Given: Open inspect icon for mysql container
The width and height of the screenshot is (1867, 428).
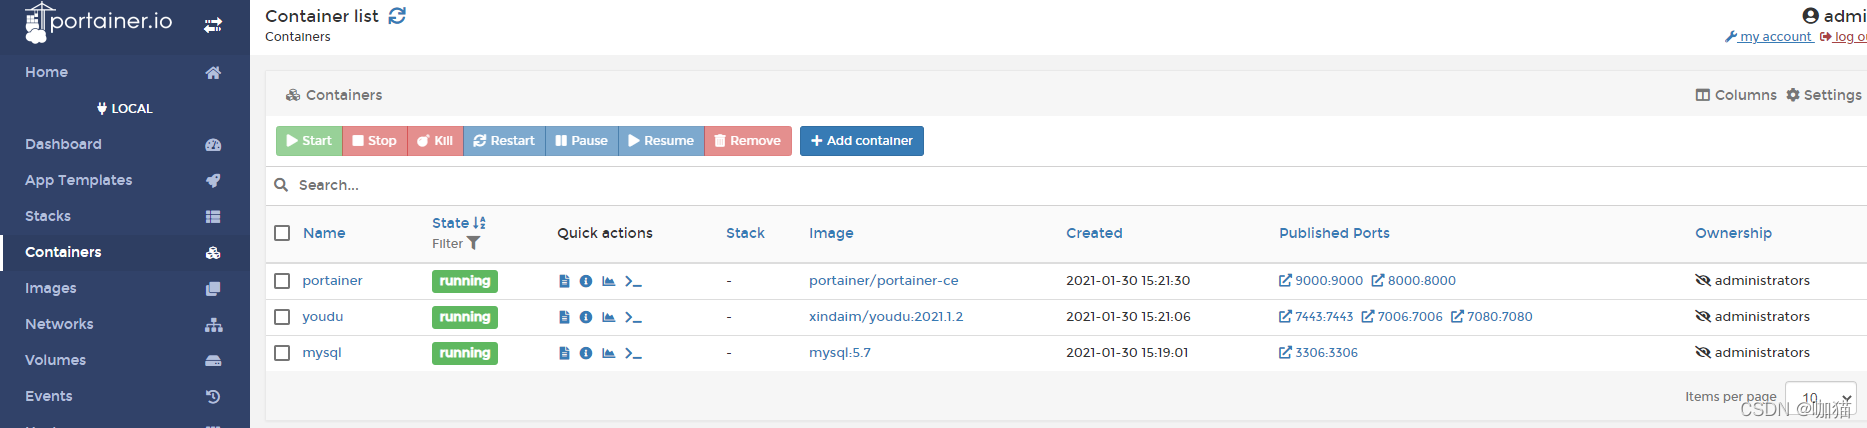Looking at the screenshot, I should 586,353.
